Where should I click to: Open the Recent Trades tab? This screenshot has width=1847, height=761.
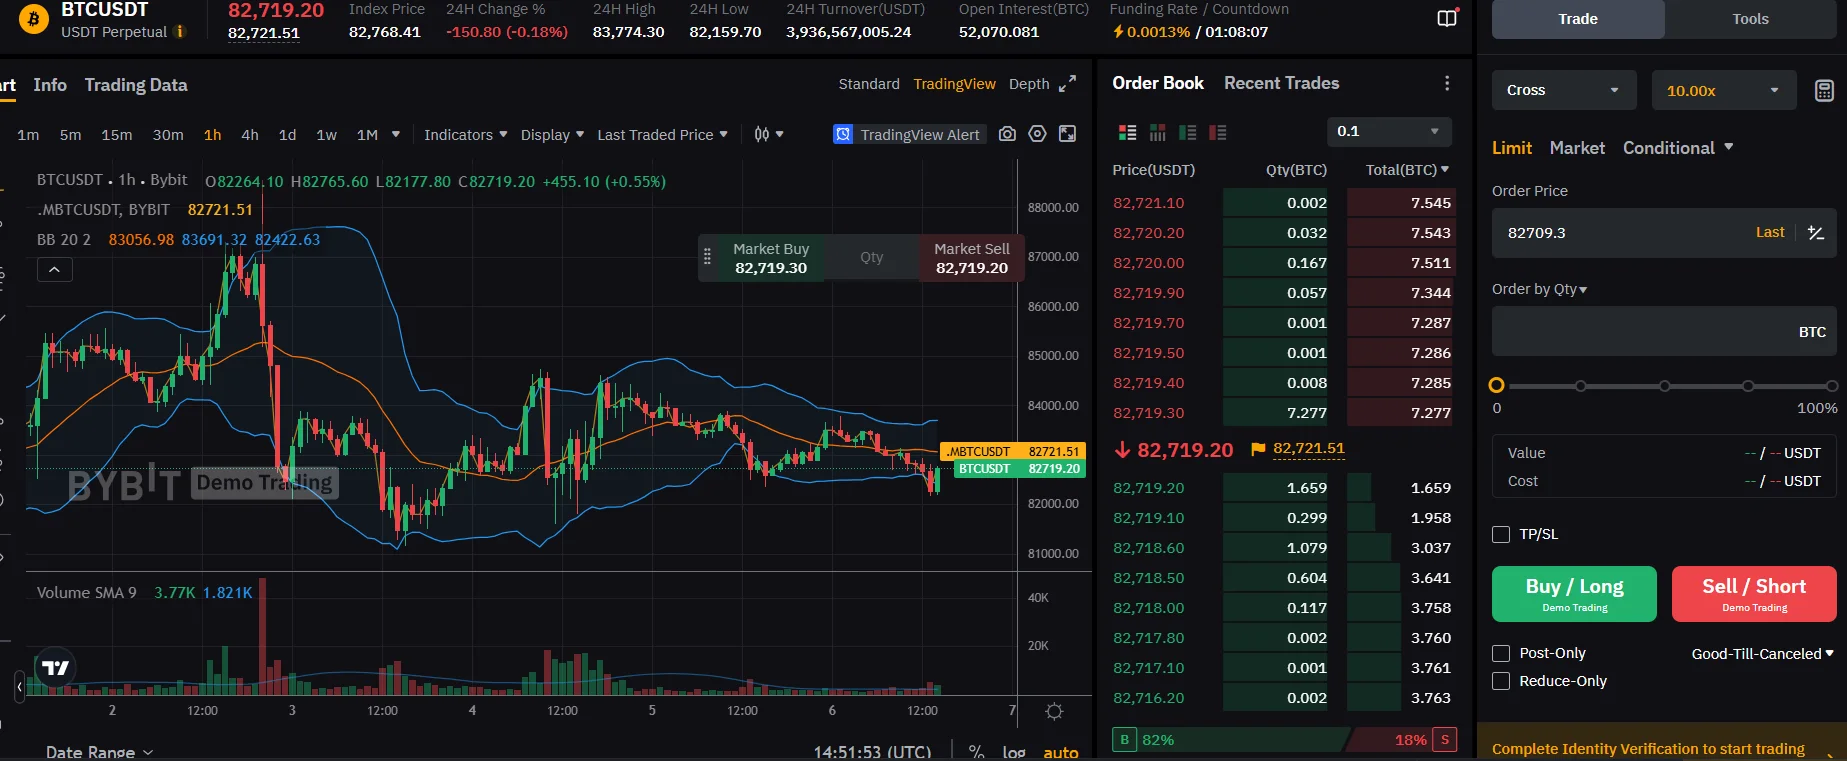coord(1282,83)
